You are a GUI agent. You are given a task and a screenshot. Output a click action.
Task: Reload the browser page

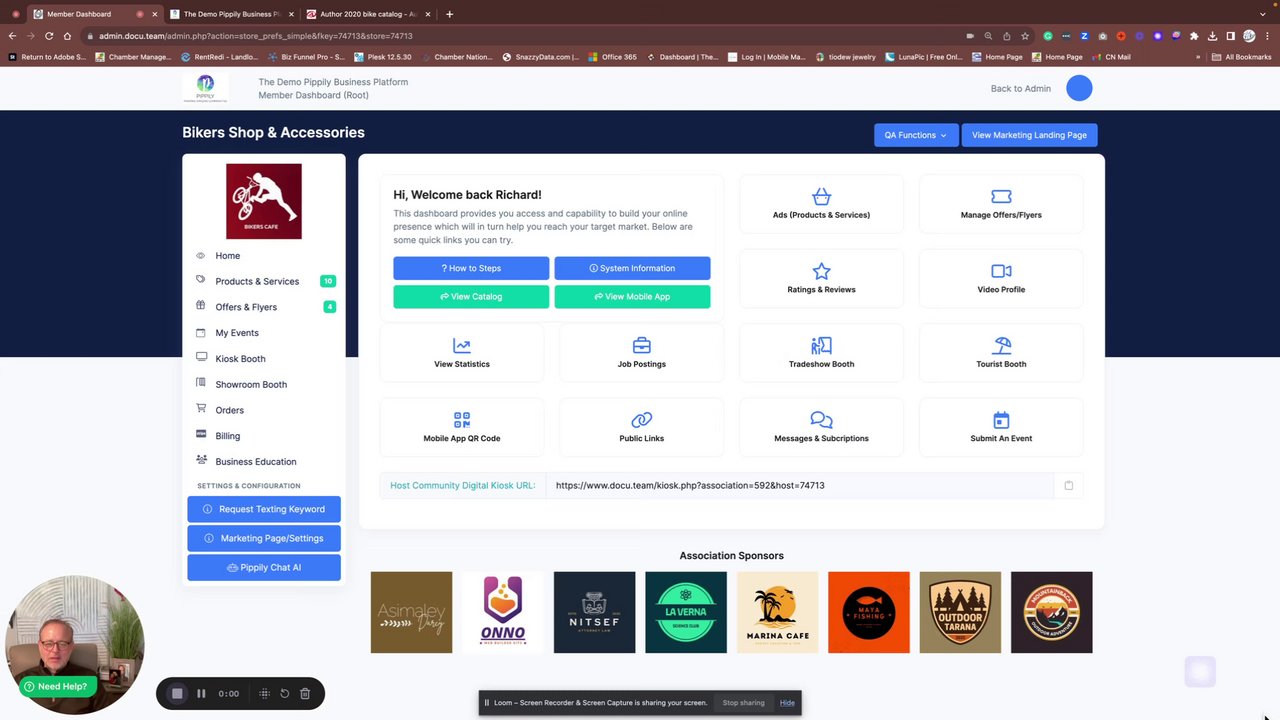click(49, 36)
